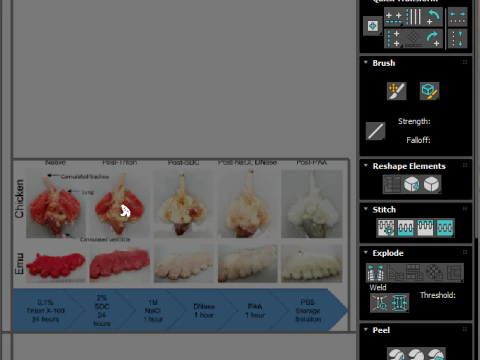480x360 pixels.
Task: Click the Weld Selected Subobjects icon
Action: coord(399,303)
